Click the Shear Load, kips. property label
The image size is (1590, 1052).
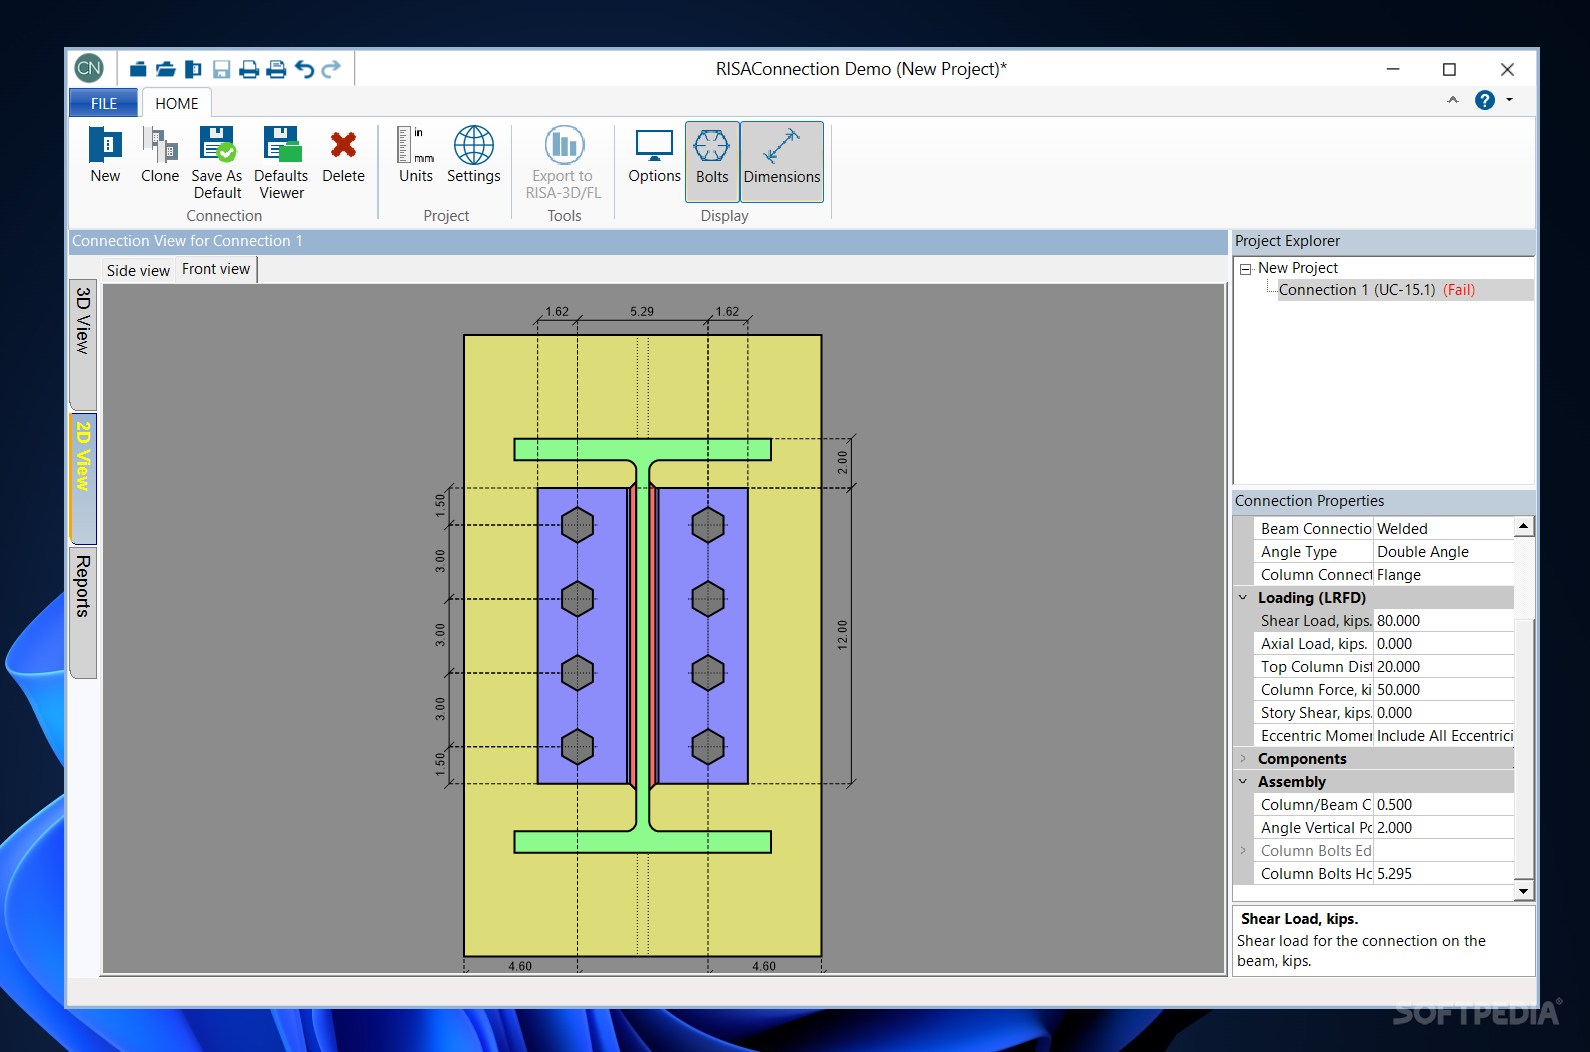[x=1315, y=620]
